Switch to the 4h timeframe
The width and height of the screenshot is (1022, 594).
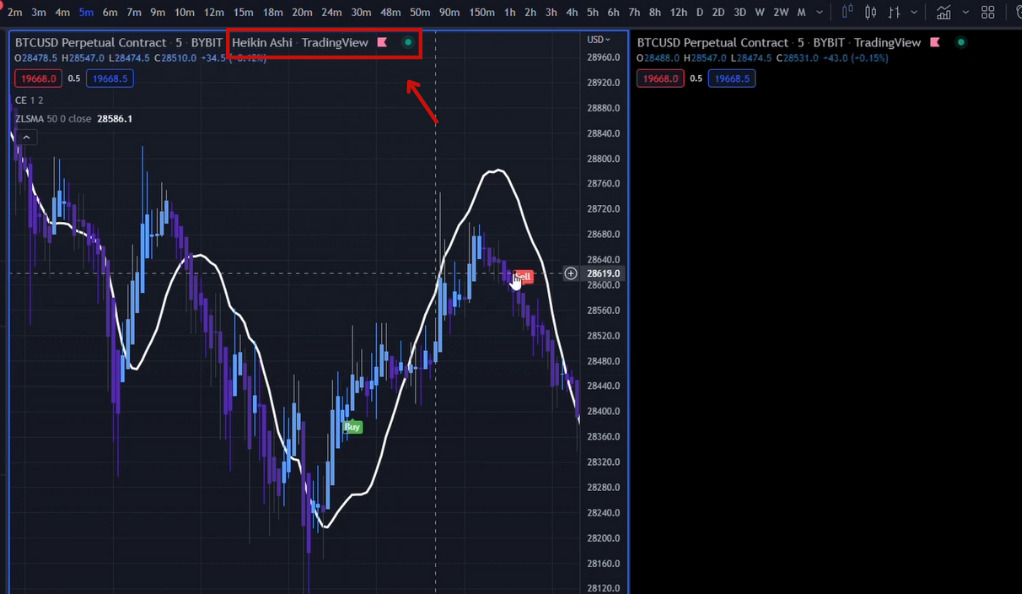point(572,12)
